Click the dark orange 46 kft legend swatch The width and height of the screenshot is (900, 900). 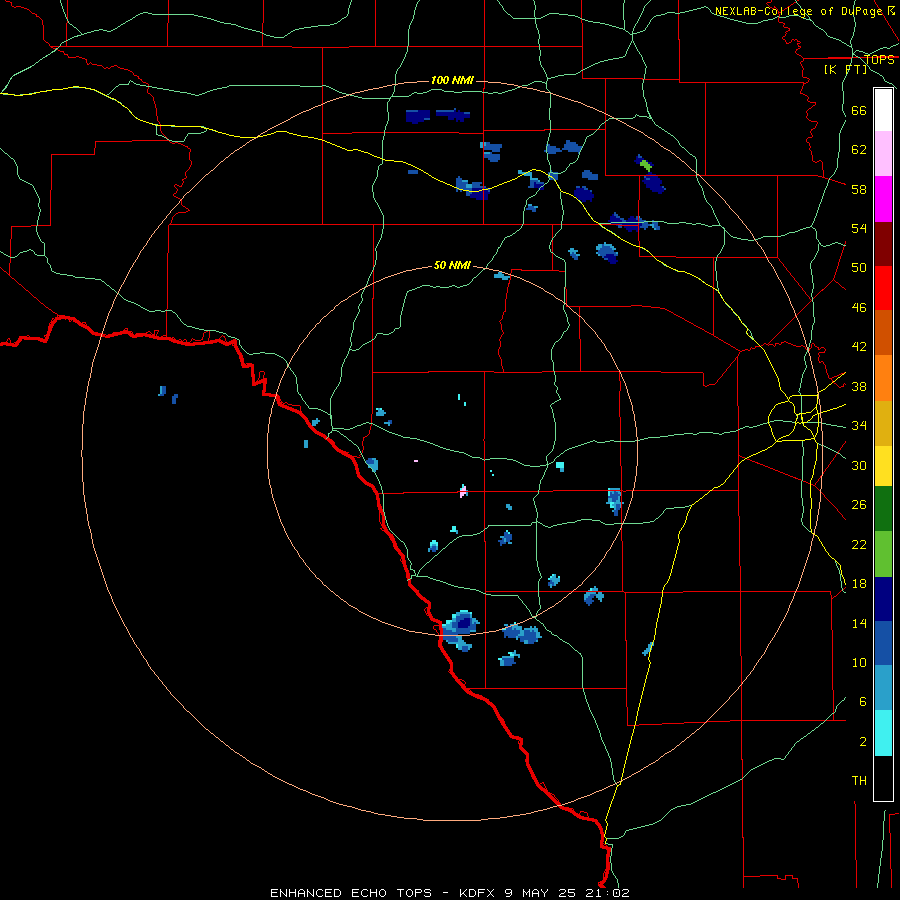883,332
